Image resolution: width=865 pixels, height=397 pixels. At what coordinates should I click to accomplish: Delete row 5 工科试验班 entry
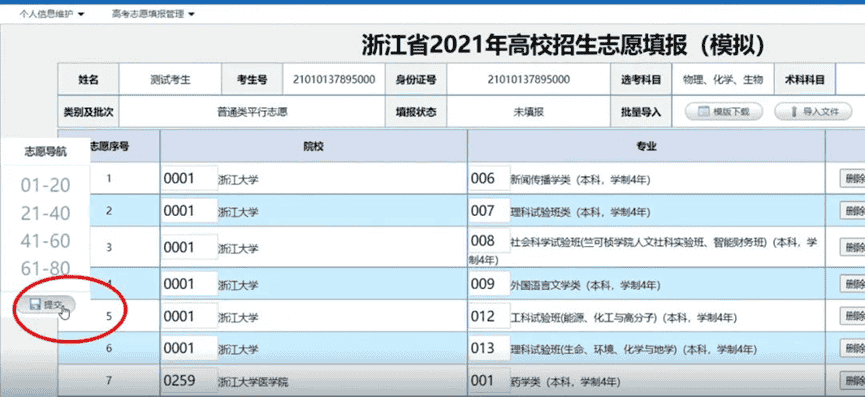[852, 316]
